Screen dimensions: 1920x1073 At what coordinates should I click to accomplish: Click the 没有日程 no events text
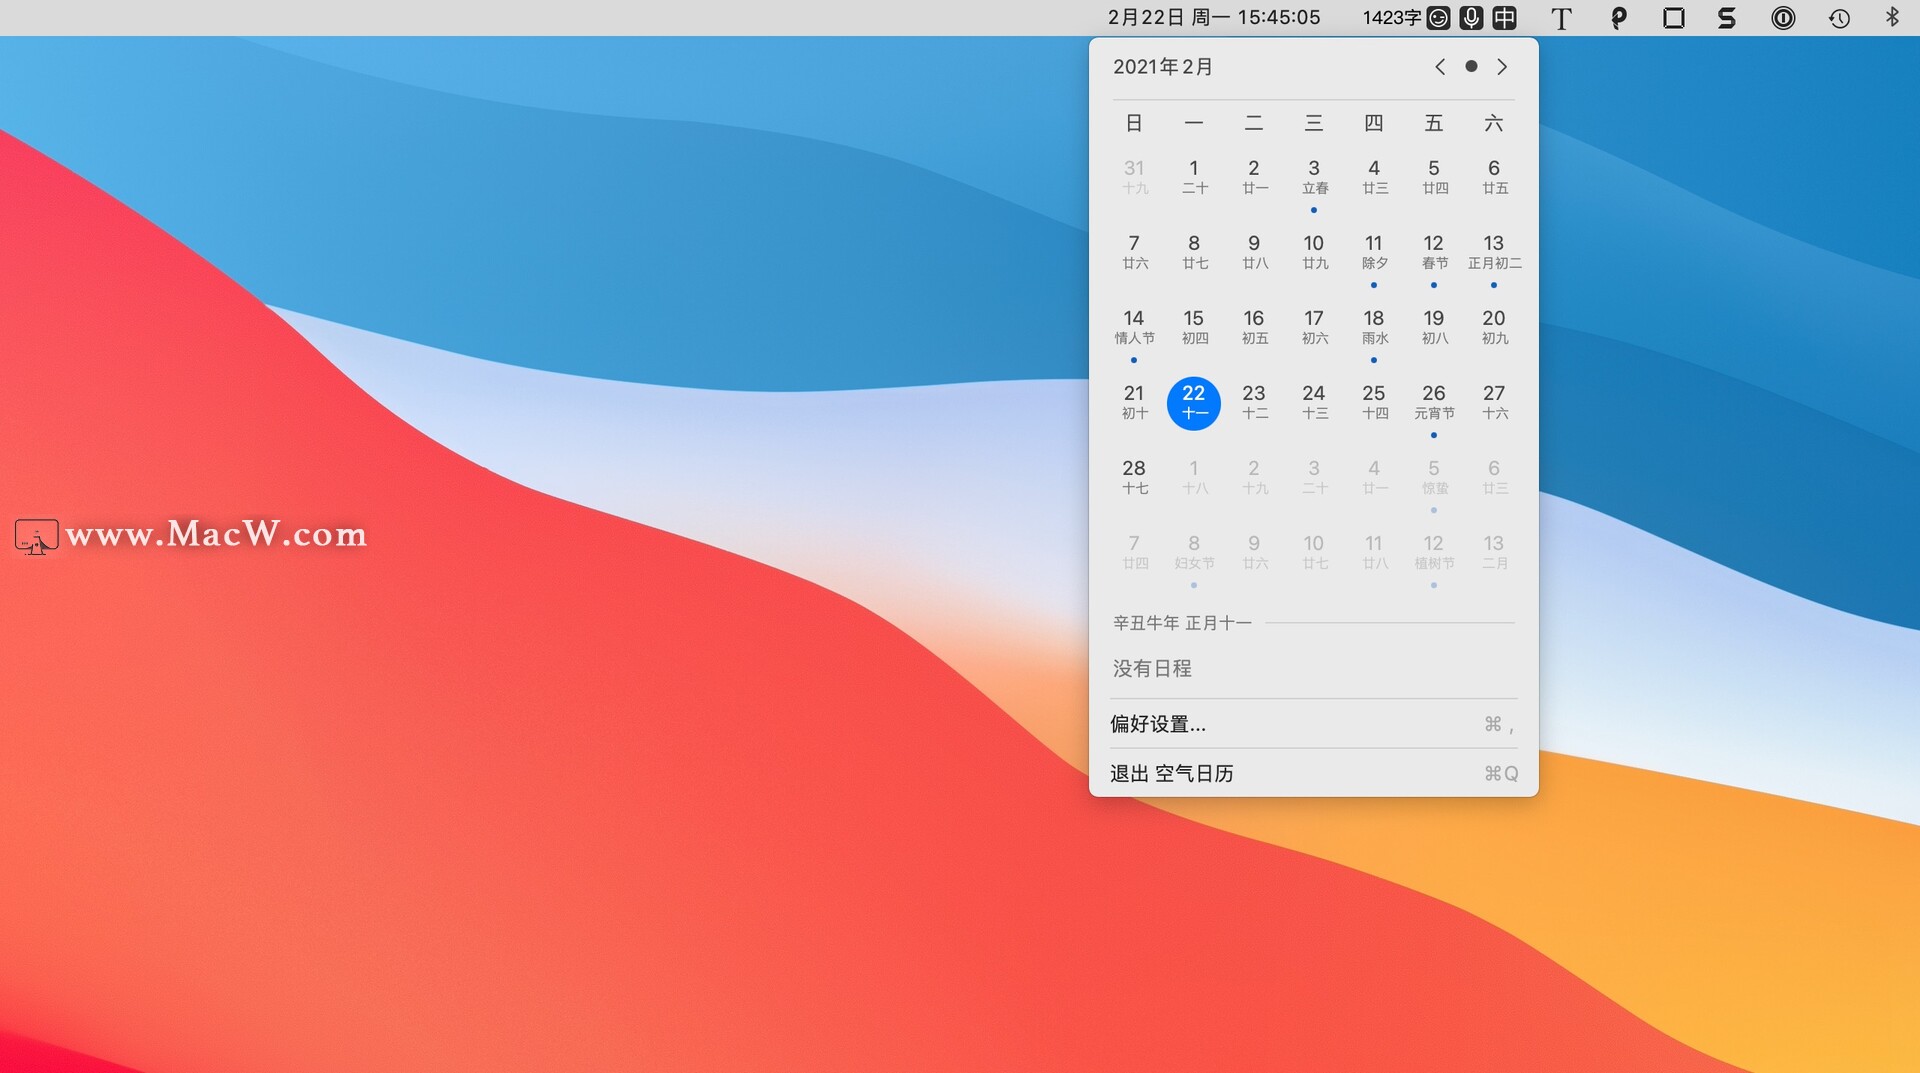pos(1152,668)
